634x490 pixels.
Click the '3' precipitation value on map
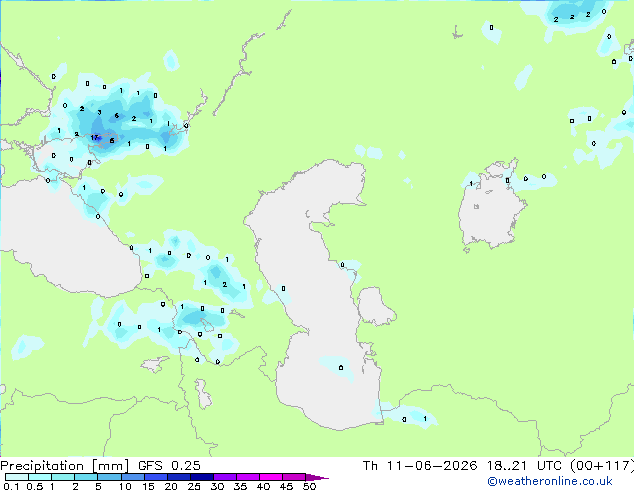coord(99,112)
